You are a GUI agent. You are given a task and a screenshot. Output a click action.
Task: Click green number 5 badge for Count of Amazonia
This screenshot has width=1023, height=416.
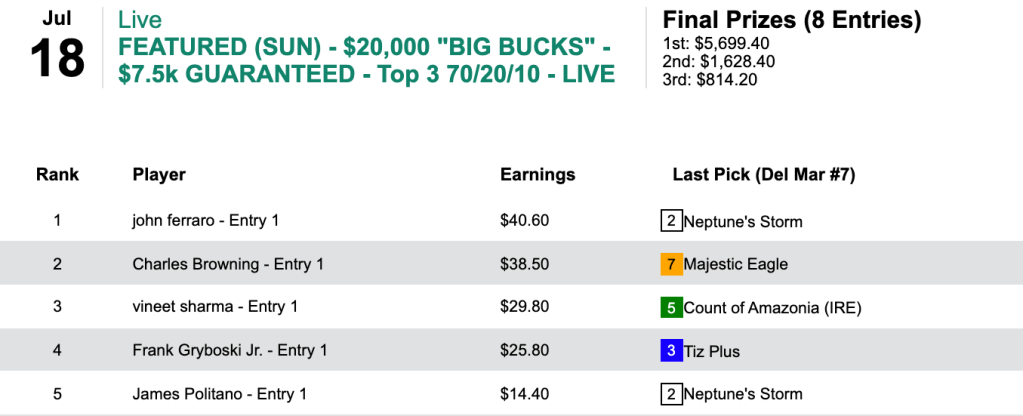click(x=671, y=307)
